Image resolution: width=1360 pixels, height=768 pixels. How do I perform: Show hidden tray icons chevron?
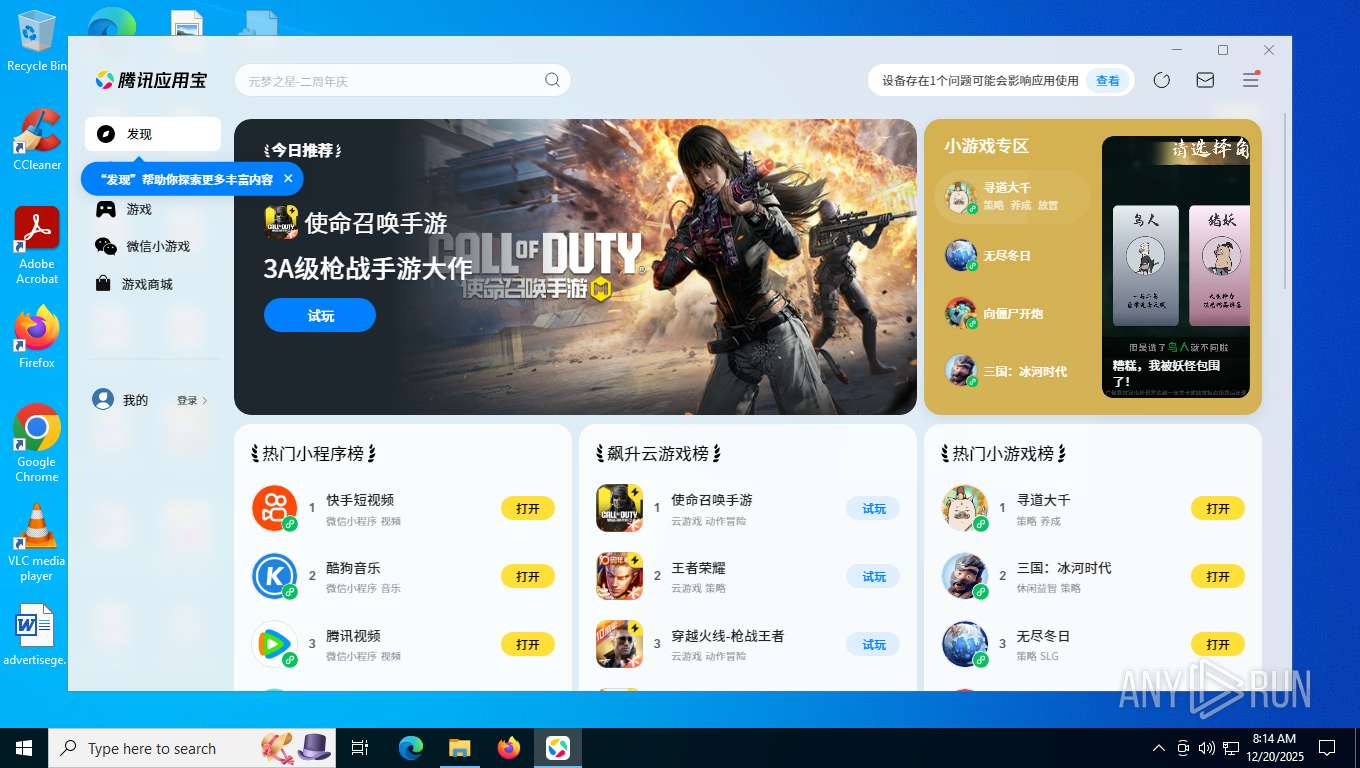[1159, 748]
